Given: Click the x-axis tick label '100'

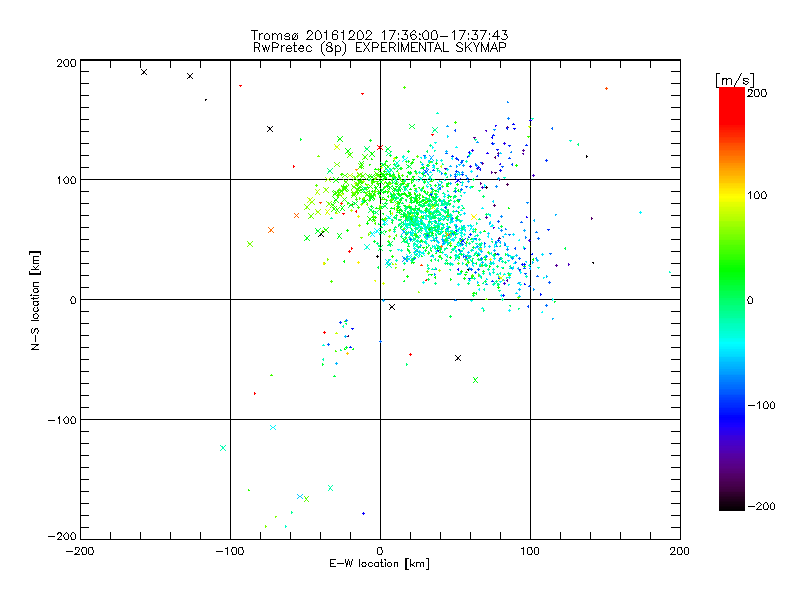Looking at the screenshot, I should point(530,551).
